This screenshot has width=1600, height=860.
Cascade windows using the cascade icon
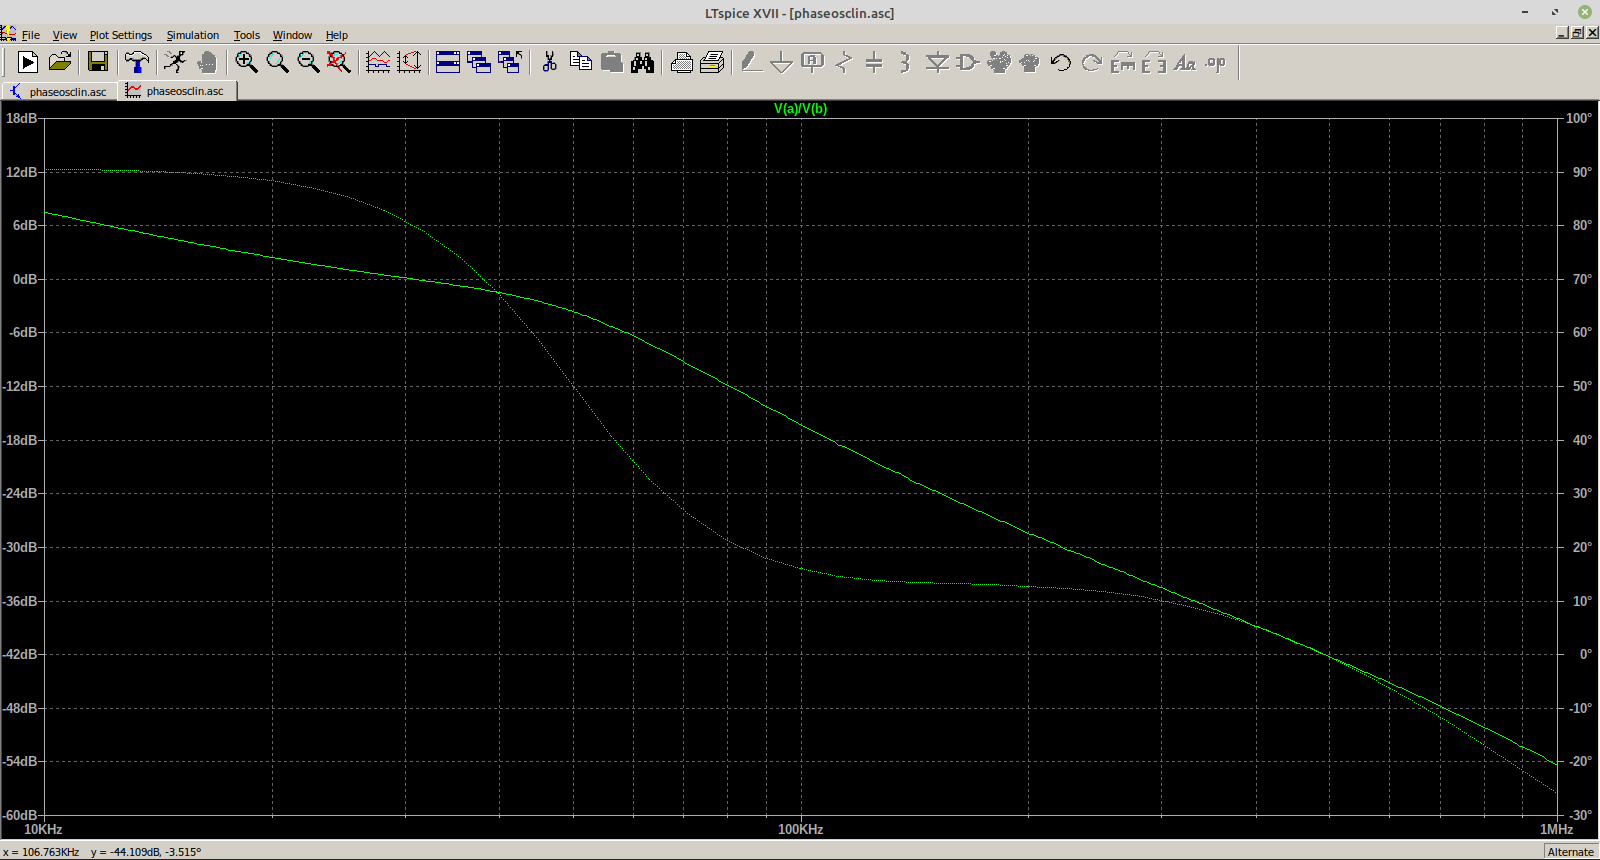[x=479, y=62]
